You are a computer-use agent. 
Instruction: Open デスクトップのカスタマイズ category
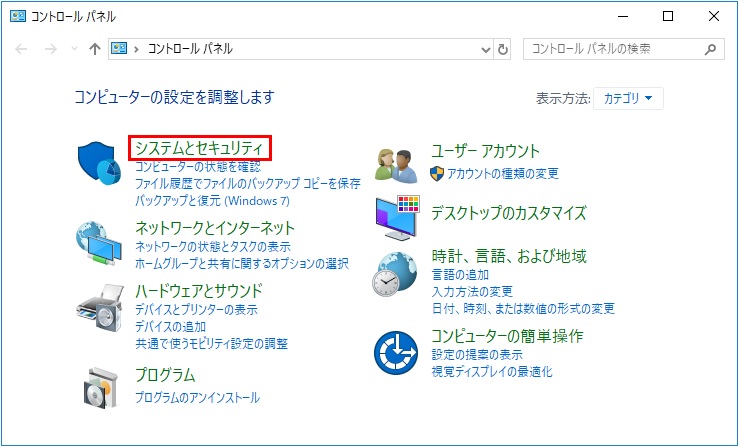click(x=509, y=213)
